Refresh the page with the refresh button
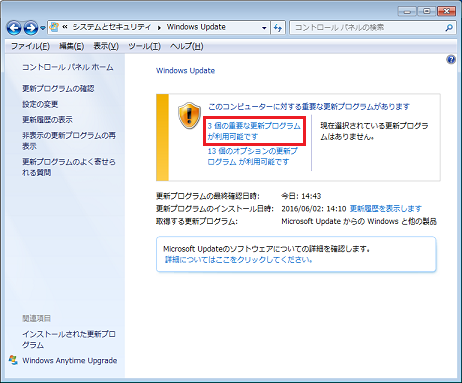 click(x=278, y=28)
